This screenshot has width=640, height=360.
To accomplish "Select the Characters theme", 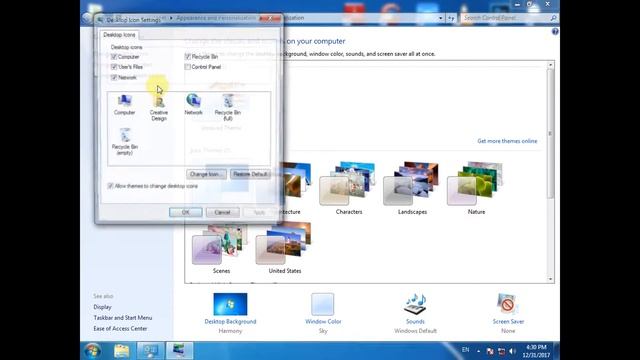I will click(349, 189).
